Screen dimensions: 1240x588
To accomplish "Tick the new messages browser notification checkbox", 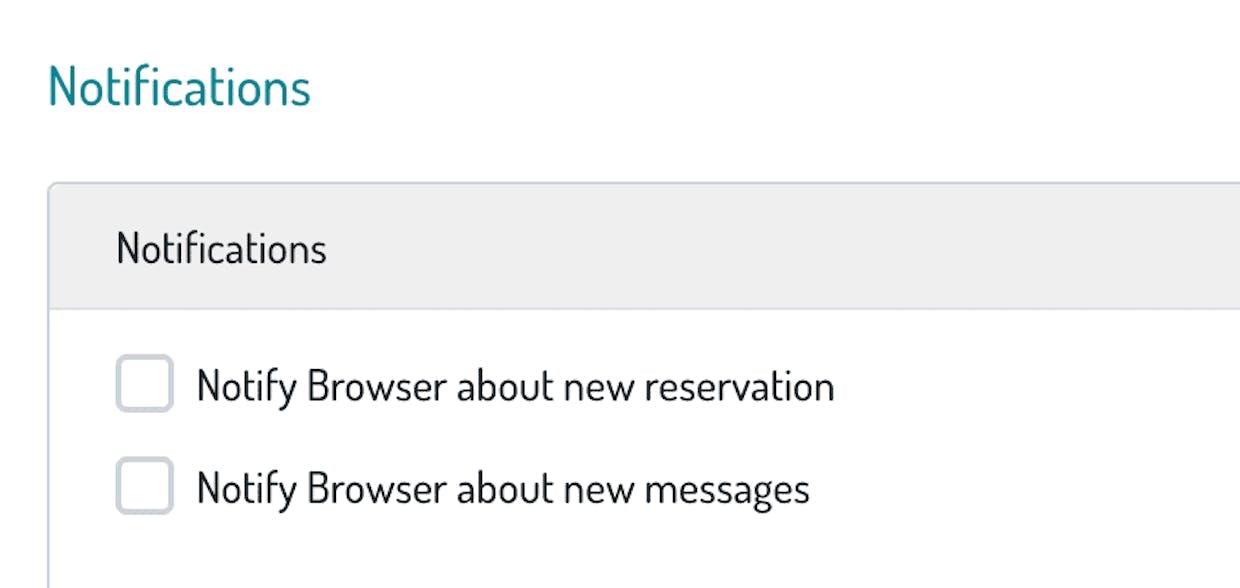I will click(x=145, y=486).
